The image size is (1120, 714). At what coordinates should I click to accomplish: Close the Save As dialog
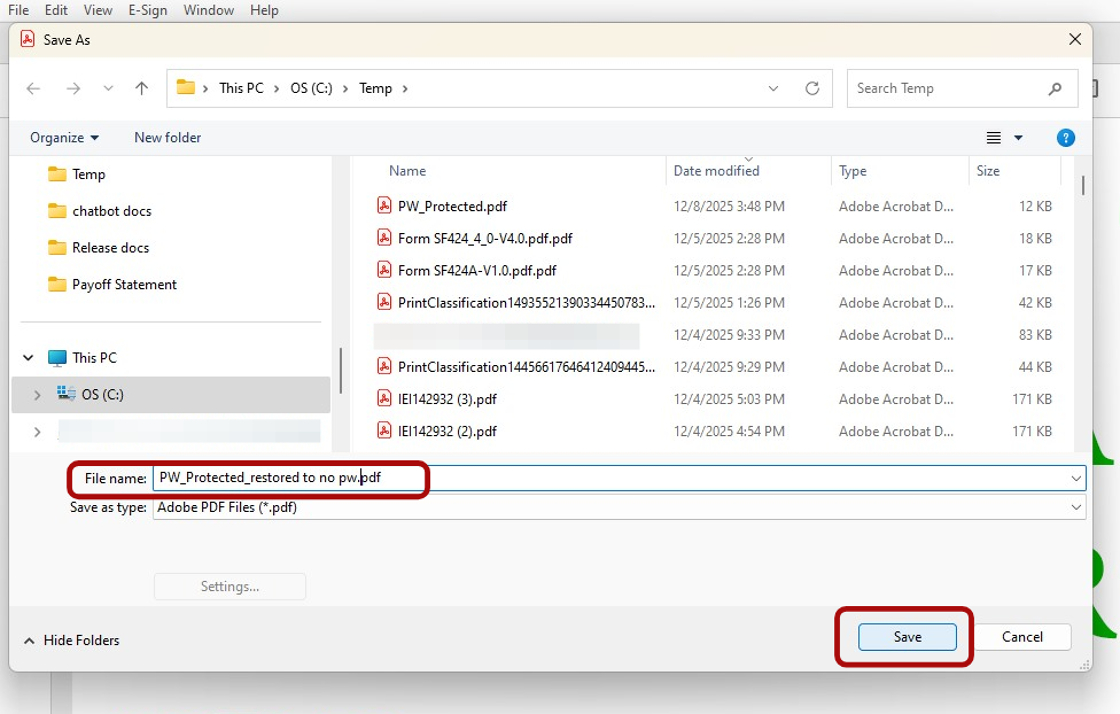1074,40
